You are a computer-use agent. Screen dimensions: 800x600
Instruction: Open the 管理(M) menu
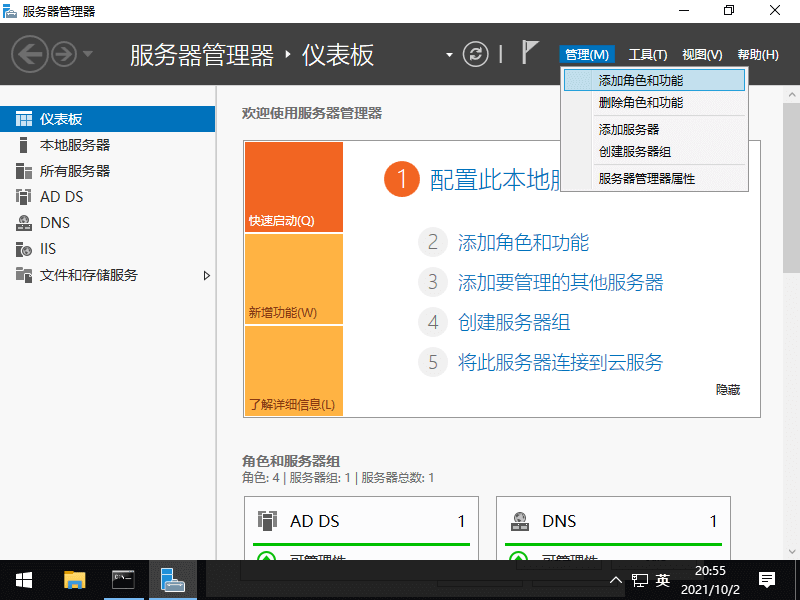click(x=587, y=54)
